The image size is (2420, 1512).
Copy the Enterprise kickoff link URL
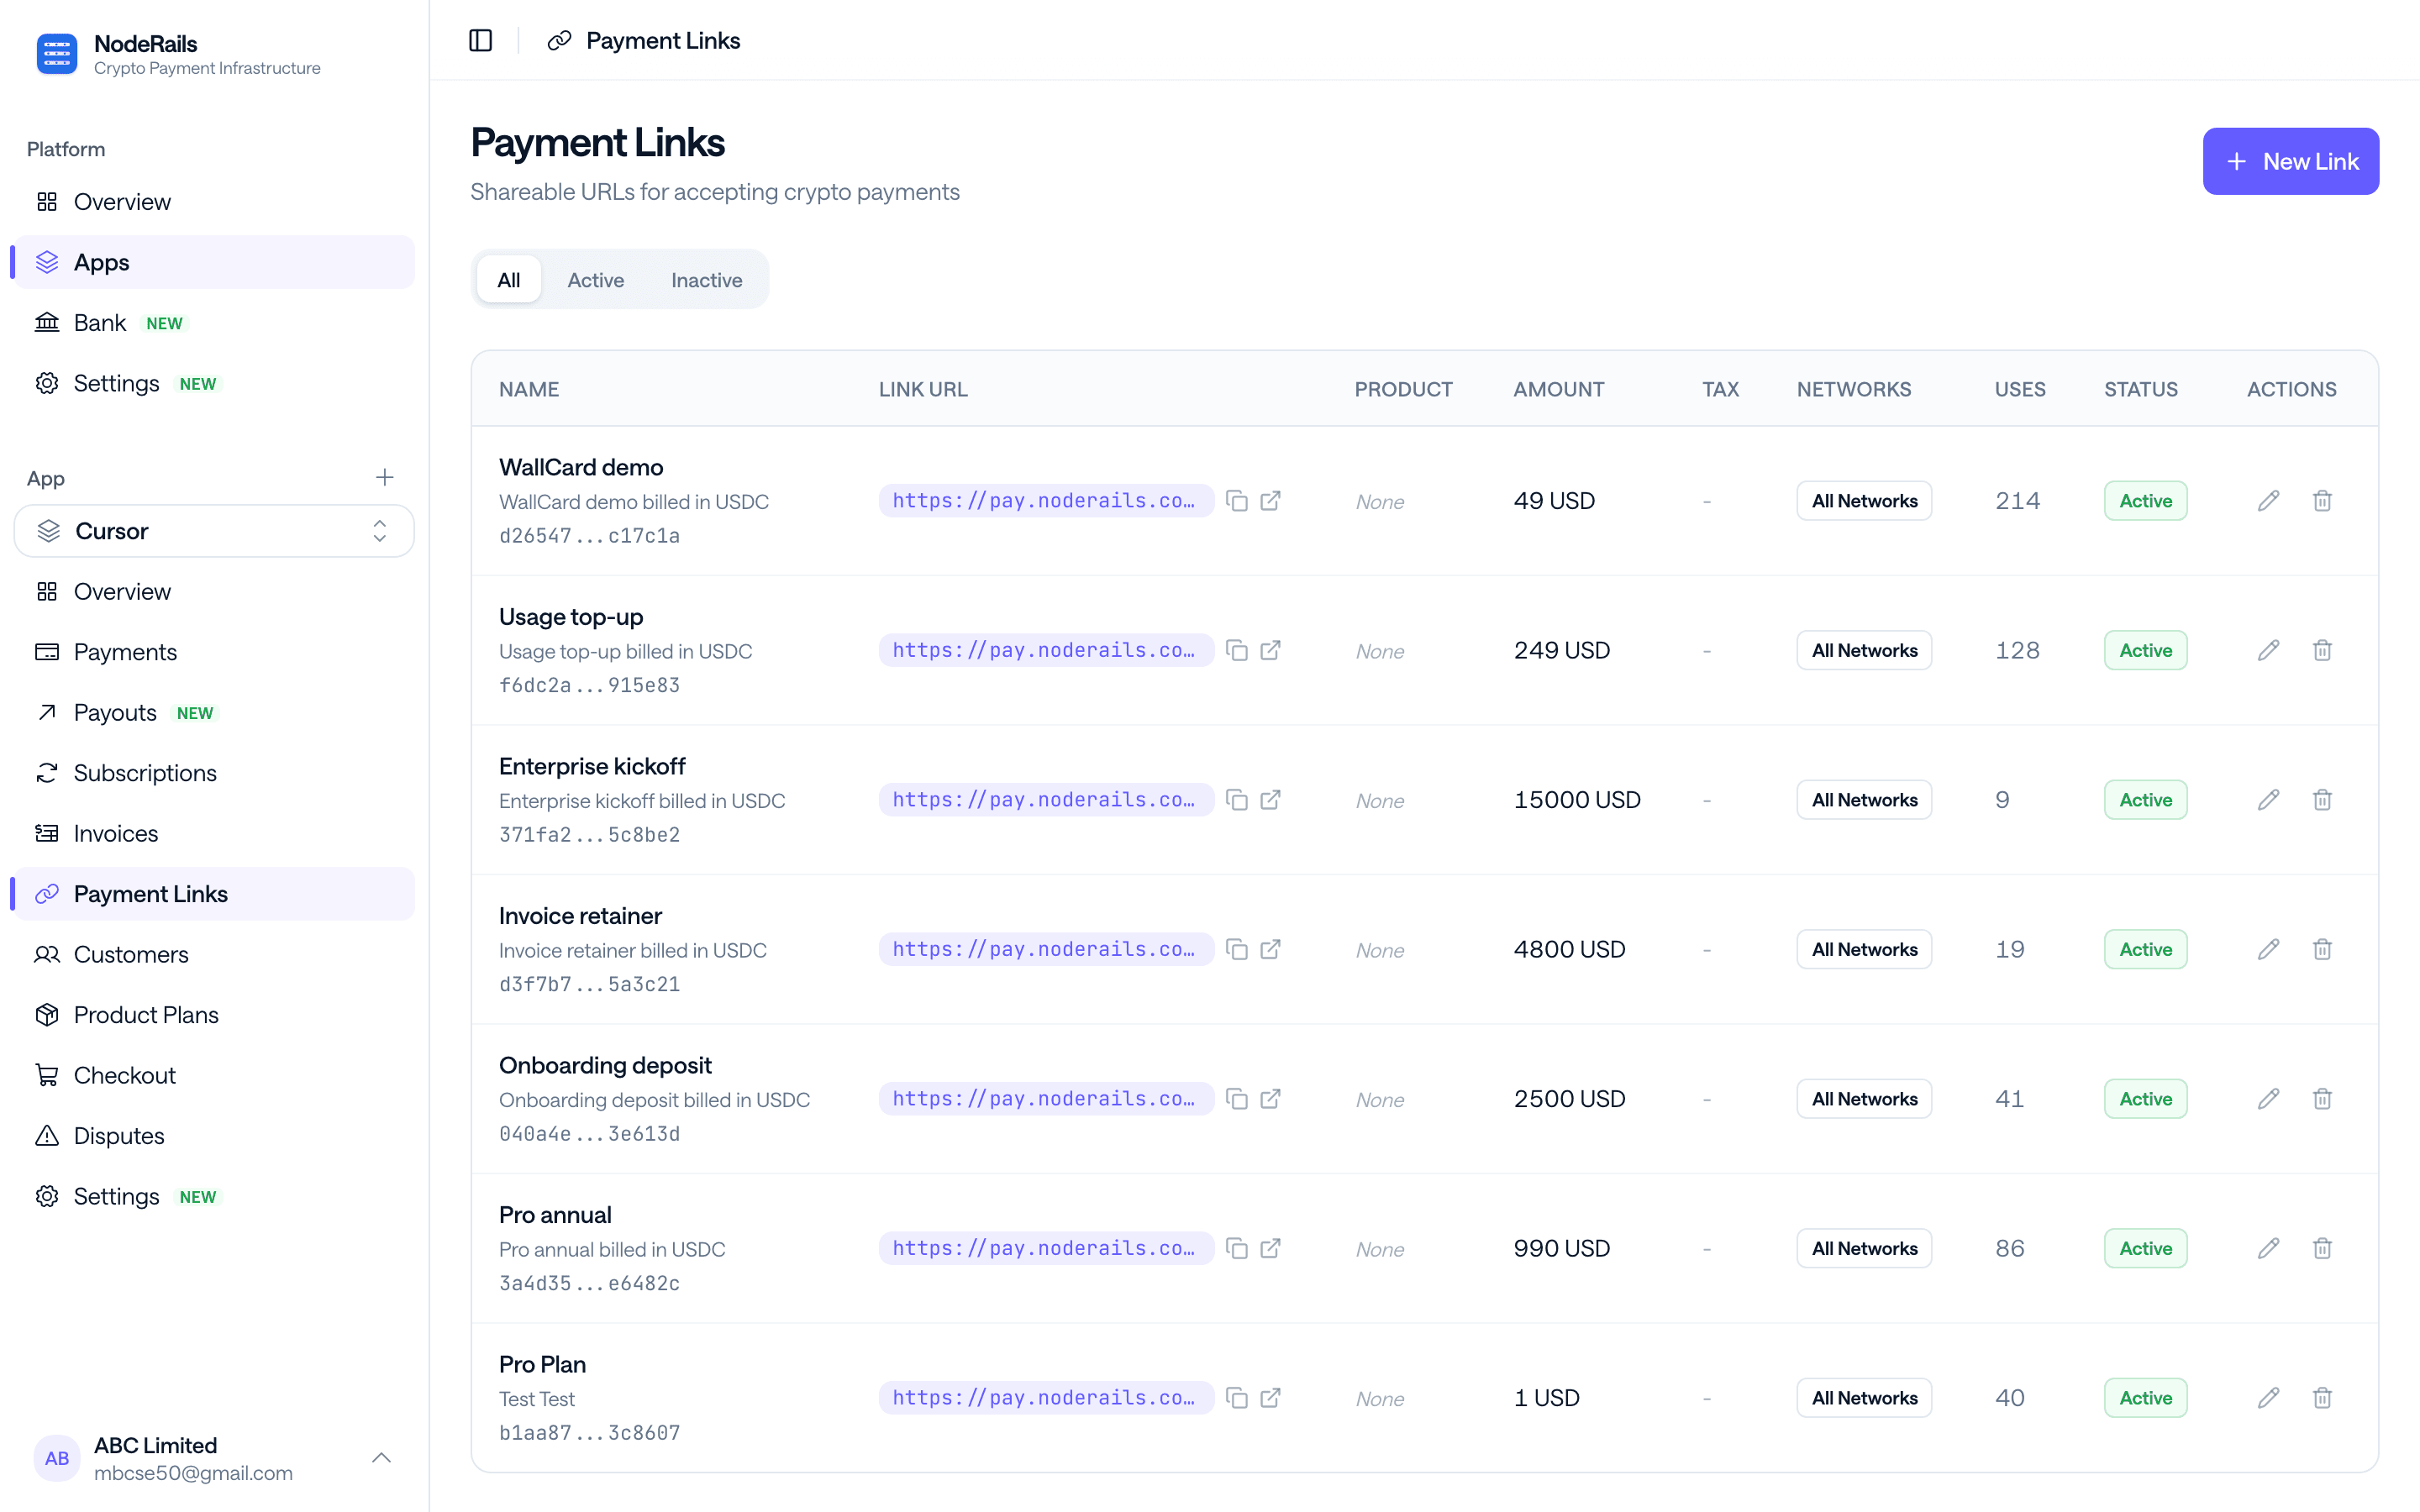point(1237,800)
